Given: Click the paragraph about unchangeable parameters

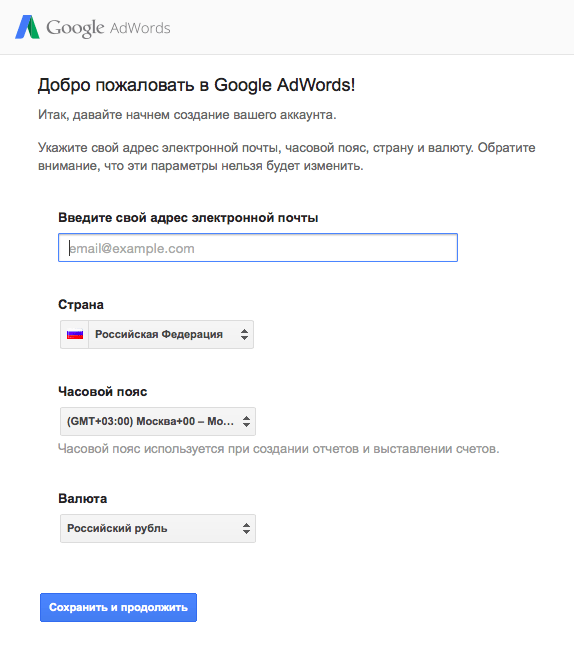Looking at the screenshot, I should coord(287,157).
